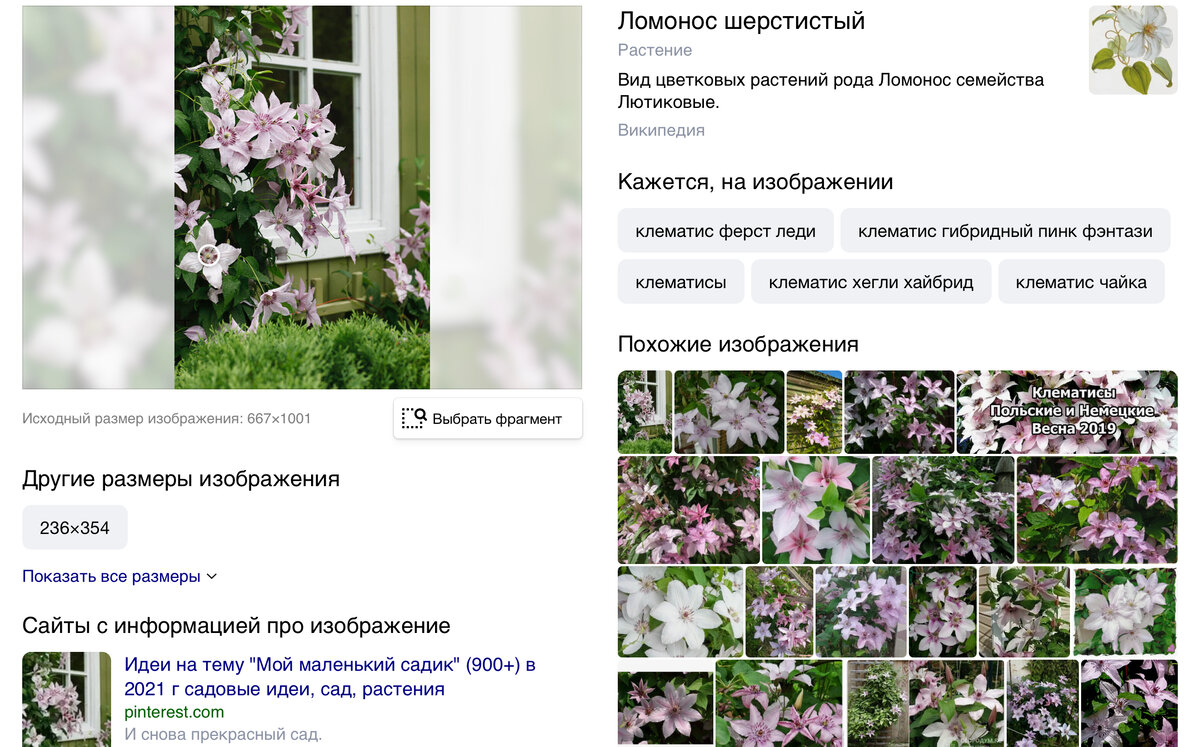This screenshot has width=1200, height=747.
Task: Open the large white clematis similar image
Action: click(x=680, y=611)
